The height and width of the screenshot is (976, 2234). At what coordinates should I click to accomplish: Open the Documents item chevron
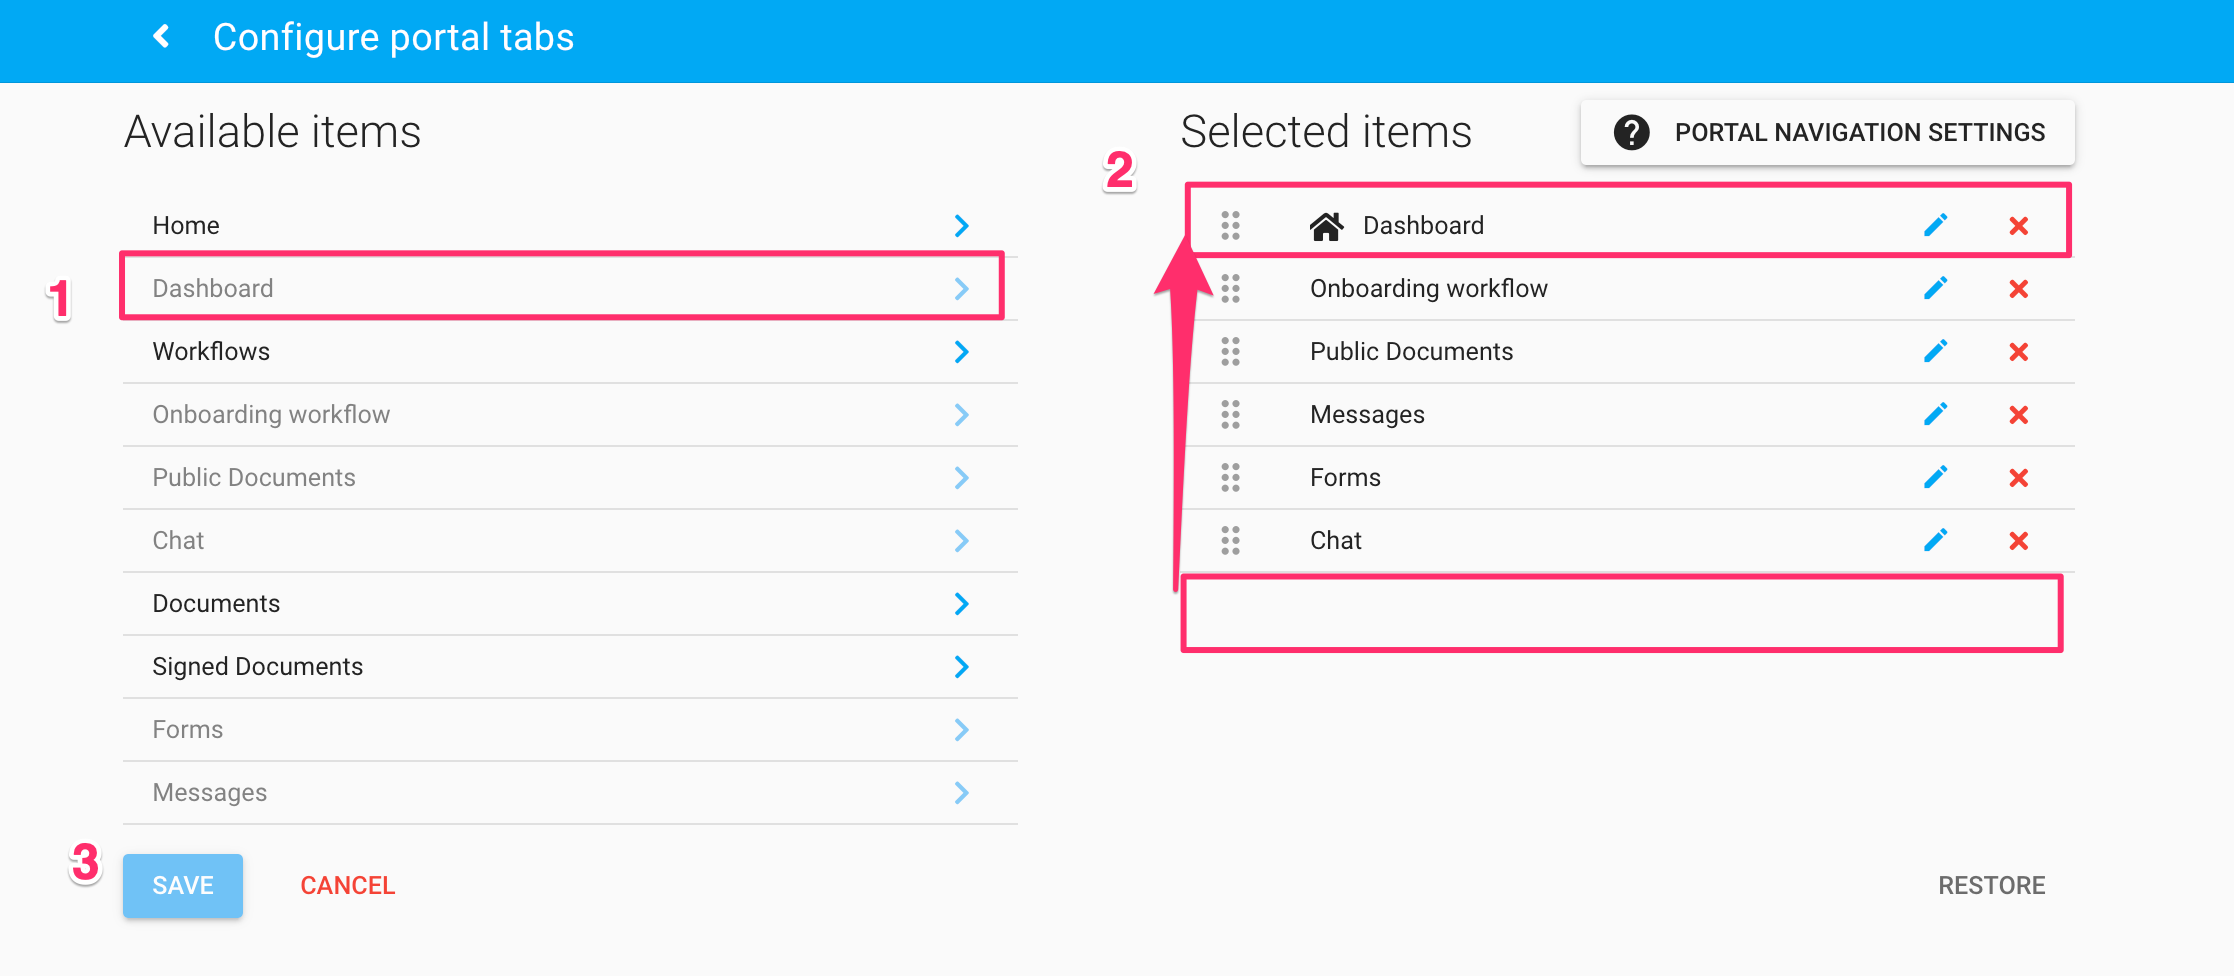[961, 604]
